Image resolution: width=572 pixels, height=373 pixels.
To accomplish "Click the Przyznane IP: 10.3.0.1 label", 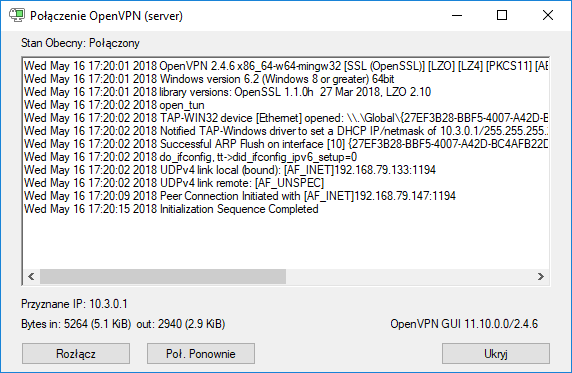I will pos(74,304).
